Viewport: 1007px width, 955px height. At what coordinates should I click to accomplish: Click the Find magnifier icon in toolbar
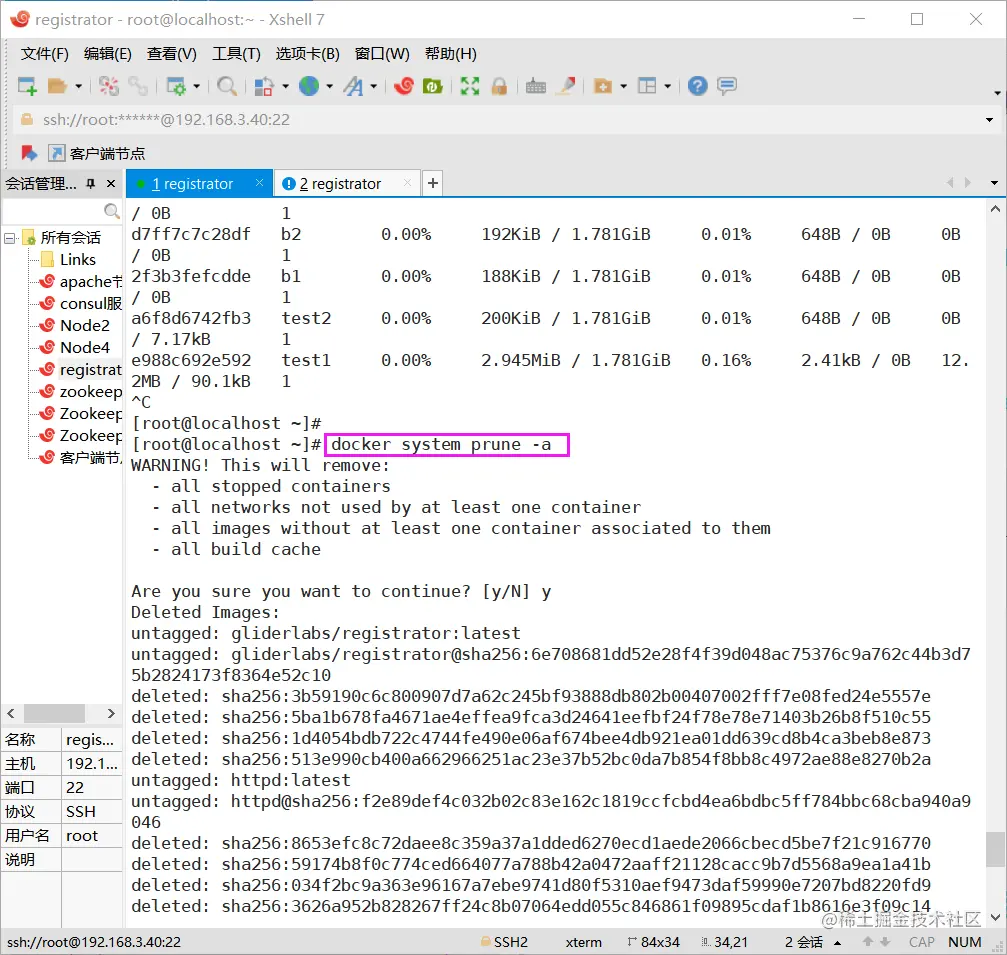click(227, 85)
